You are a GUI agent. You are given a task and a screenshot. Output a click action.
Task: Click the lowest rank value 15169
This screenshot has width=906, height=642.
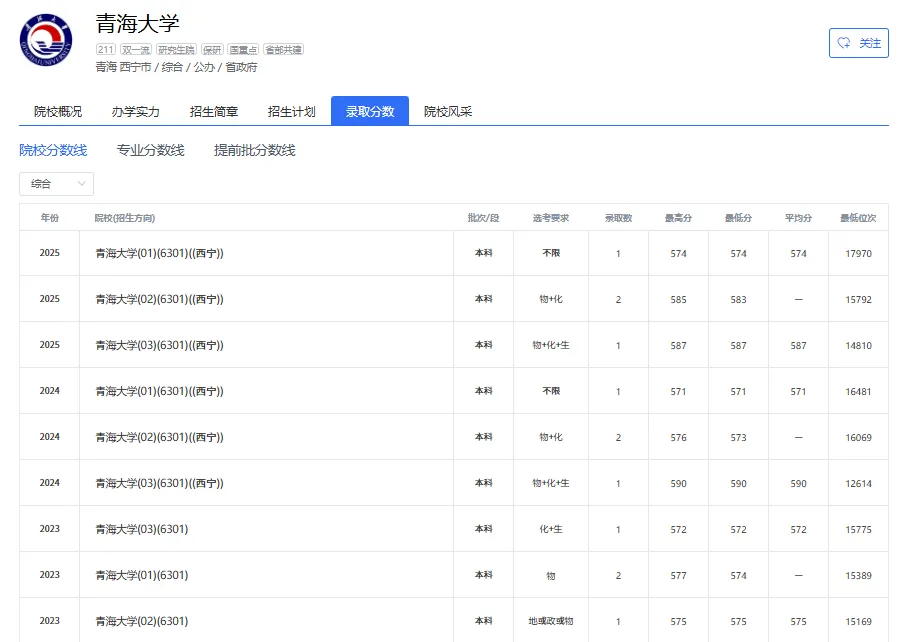coord(859,622)
